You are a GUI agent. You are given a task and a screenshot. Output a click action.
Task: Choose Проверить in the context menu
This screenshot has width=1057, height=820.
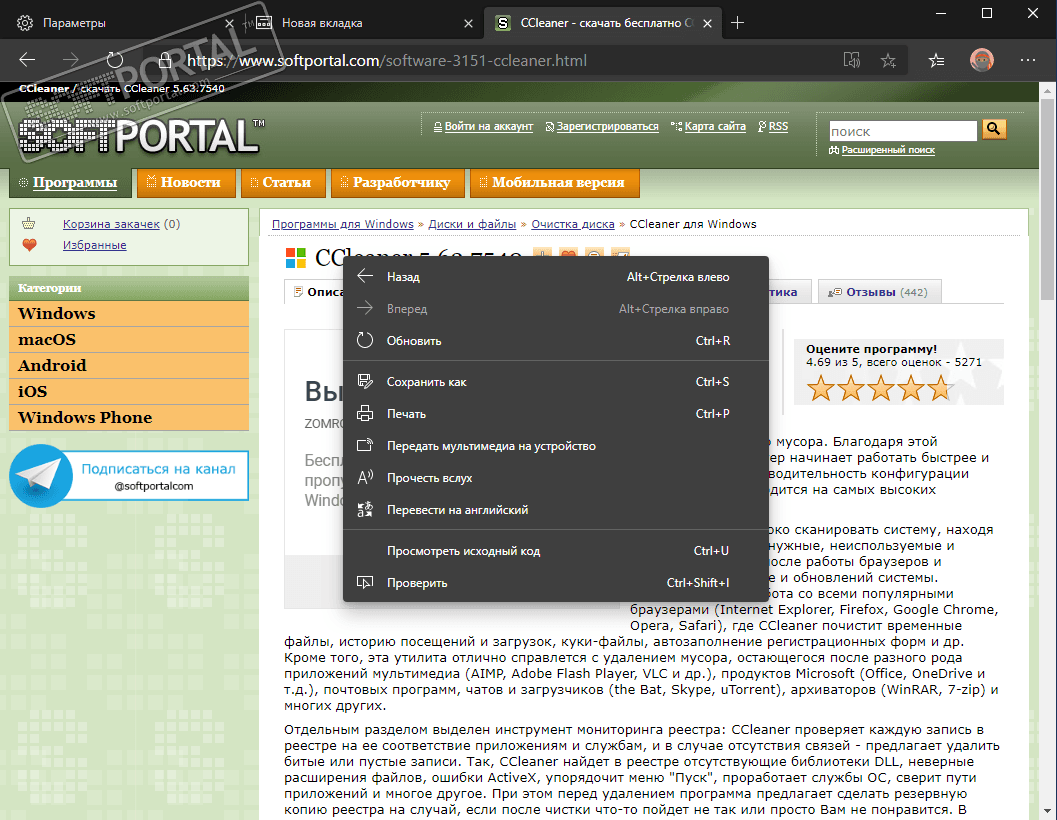point(556,583)
